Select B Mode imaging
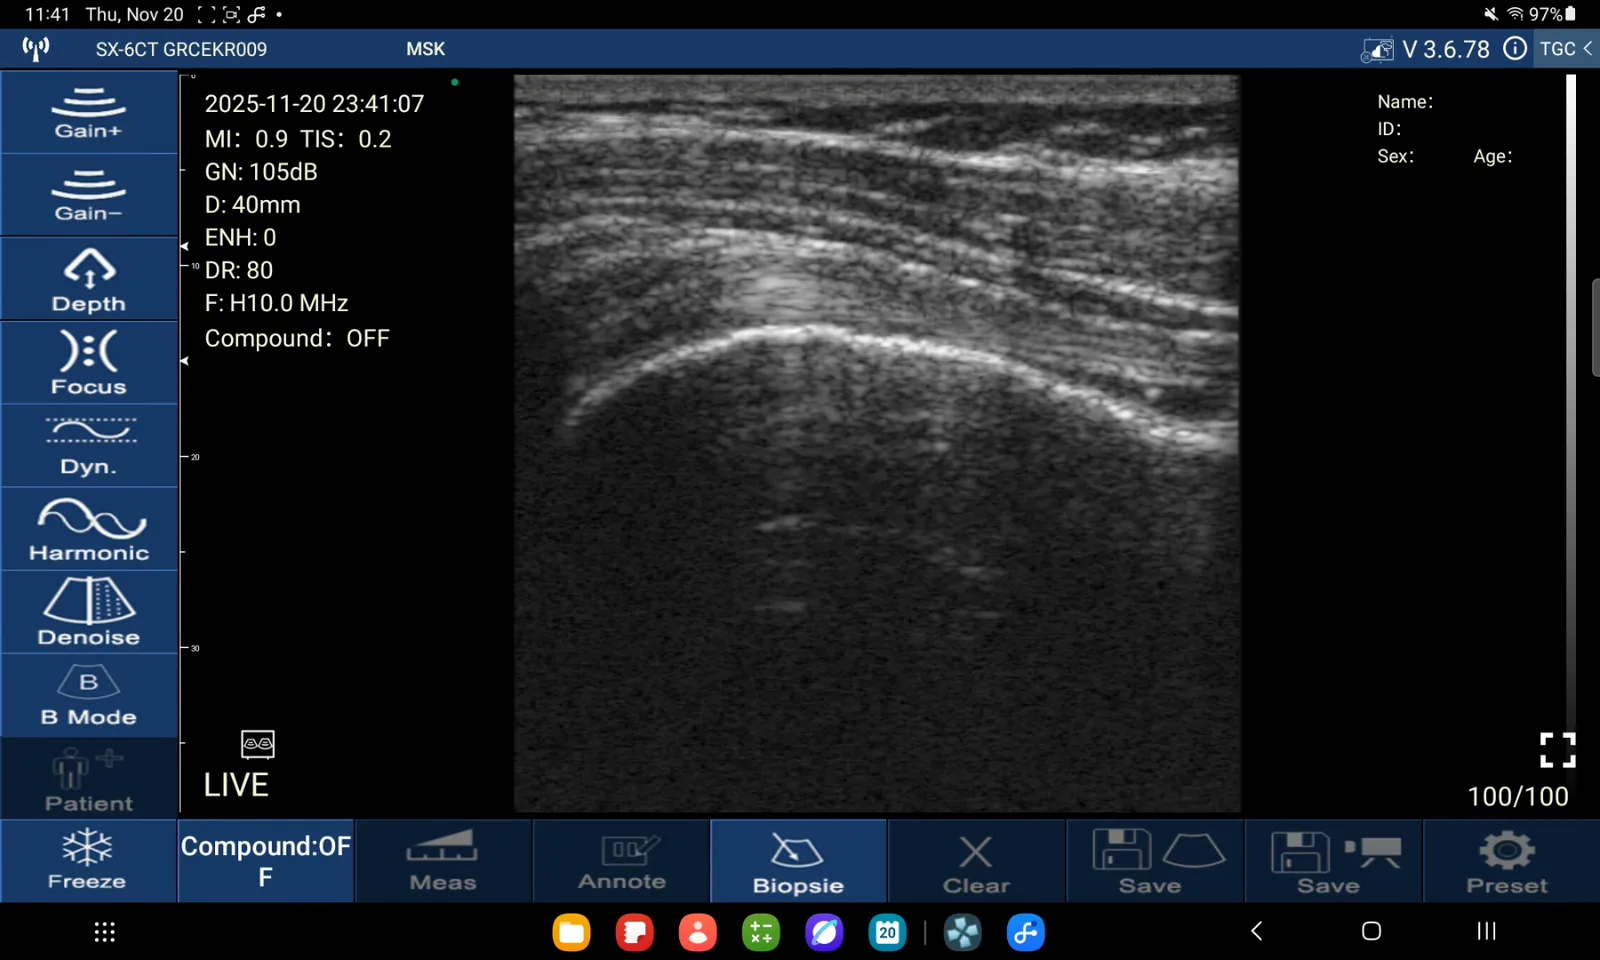Screen dimensions: 1600x960 click(x=89, y=696)
